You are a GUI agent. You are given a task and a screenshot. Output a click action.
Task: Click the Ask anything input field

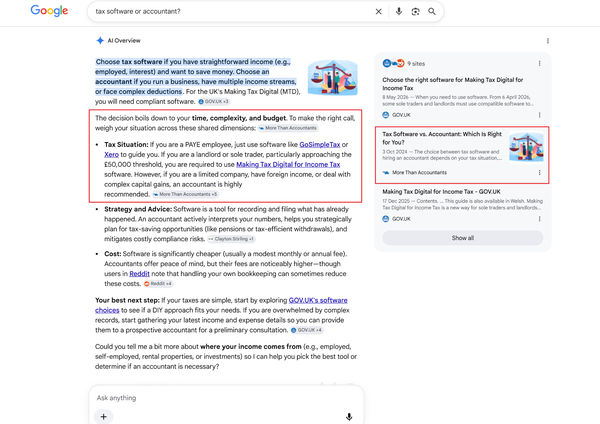click(x=226, y=398)
